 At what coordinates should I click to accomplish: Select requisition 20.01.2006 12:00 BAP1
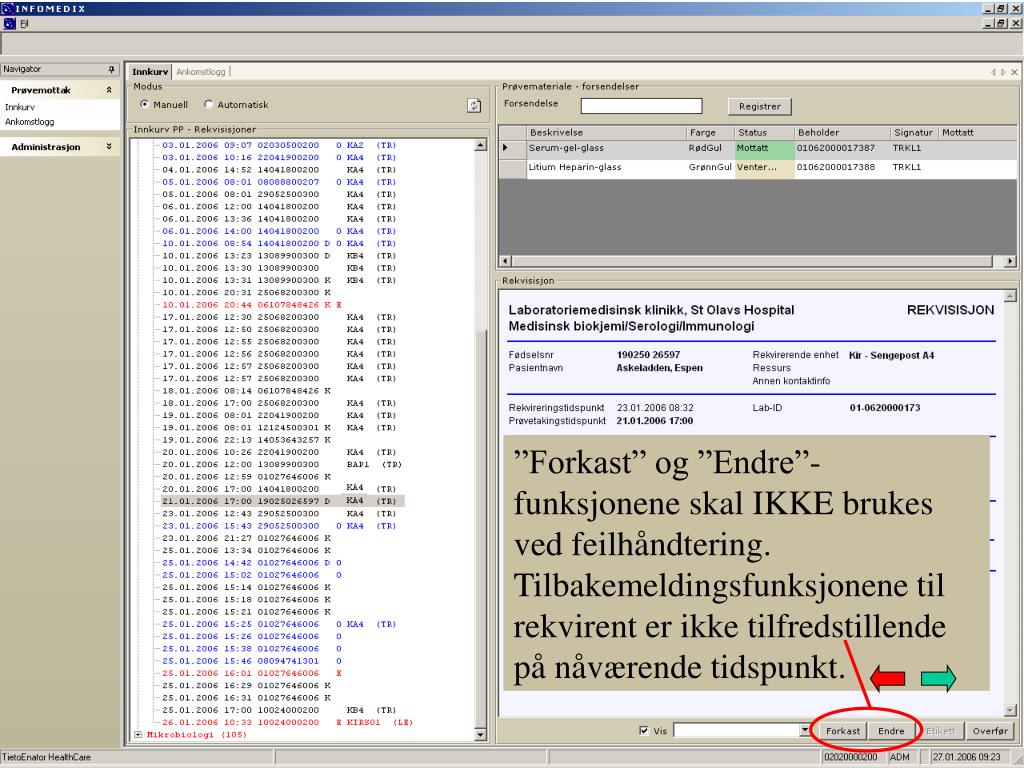click(282, 464)
